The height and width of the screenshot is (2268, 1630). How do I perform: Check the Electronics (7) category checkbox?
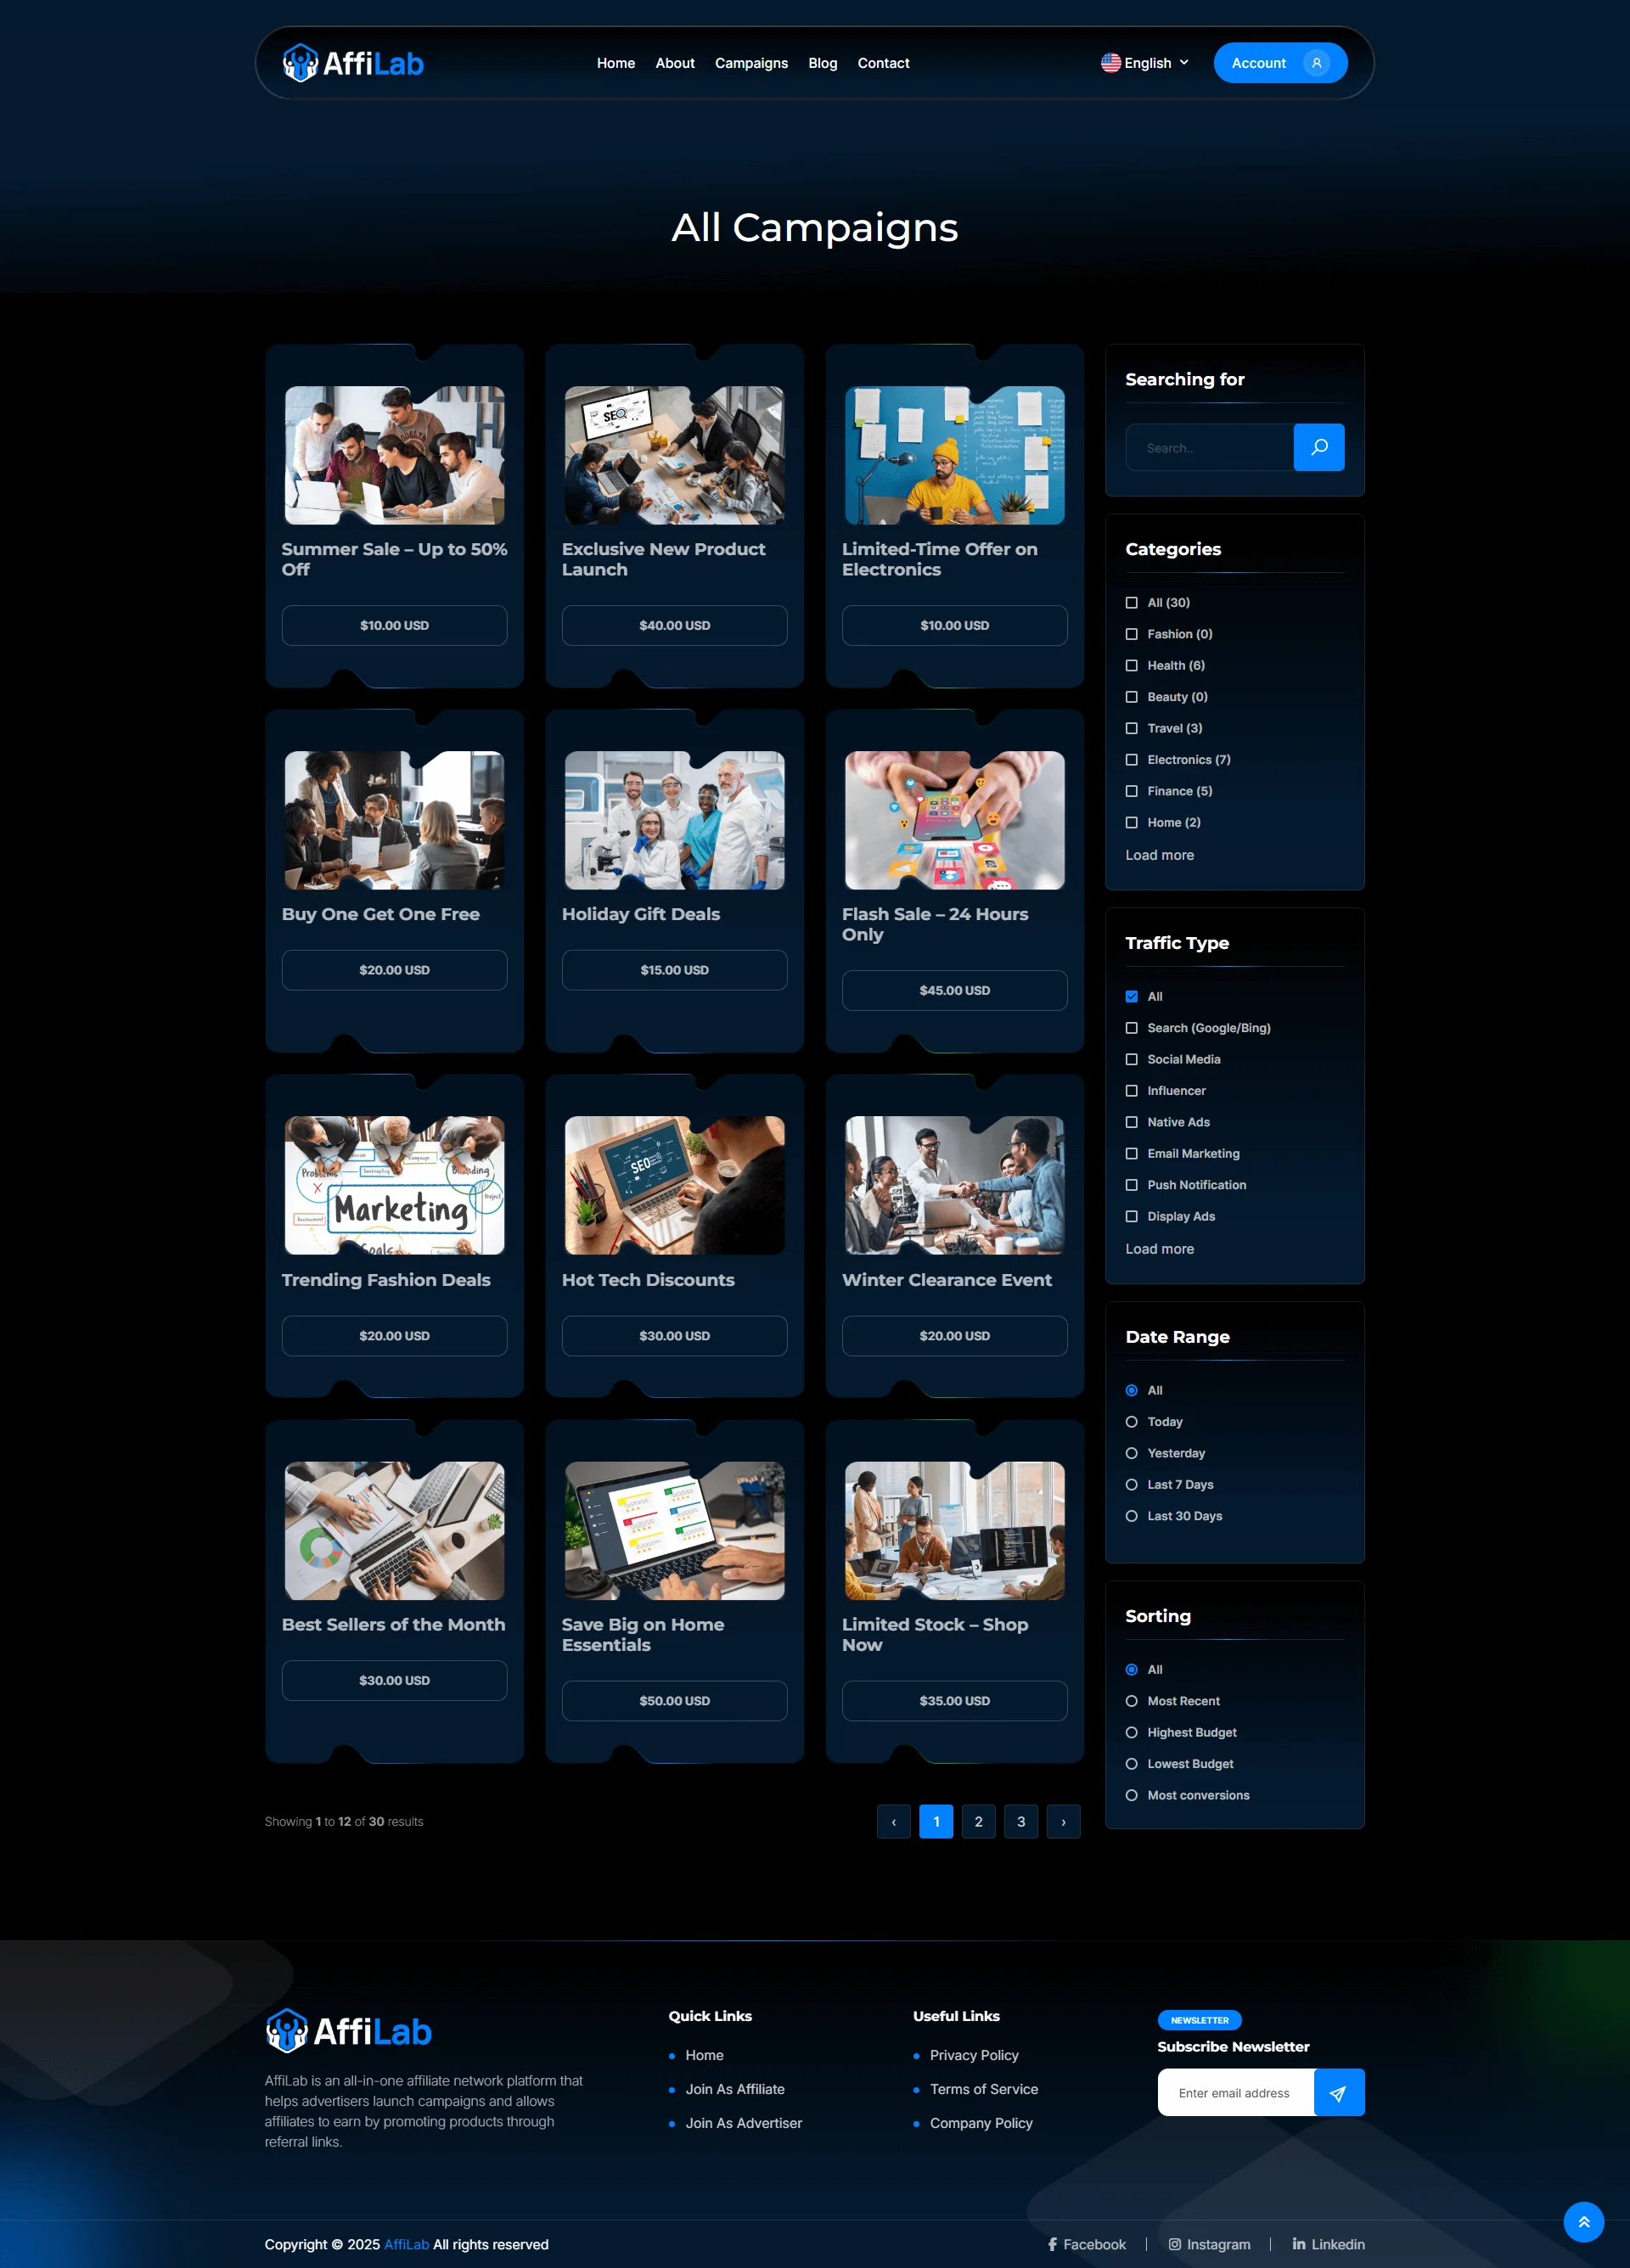(1131, 760)
